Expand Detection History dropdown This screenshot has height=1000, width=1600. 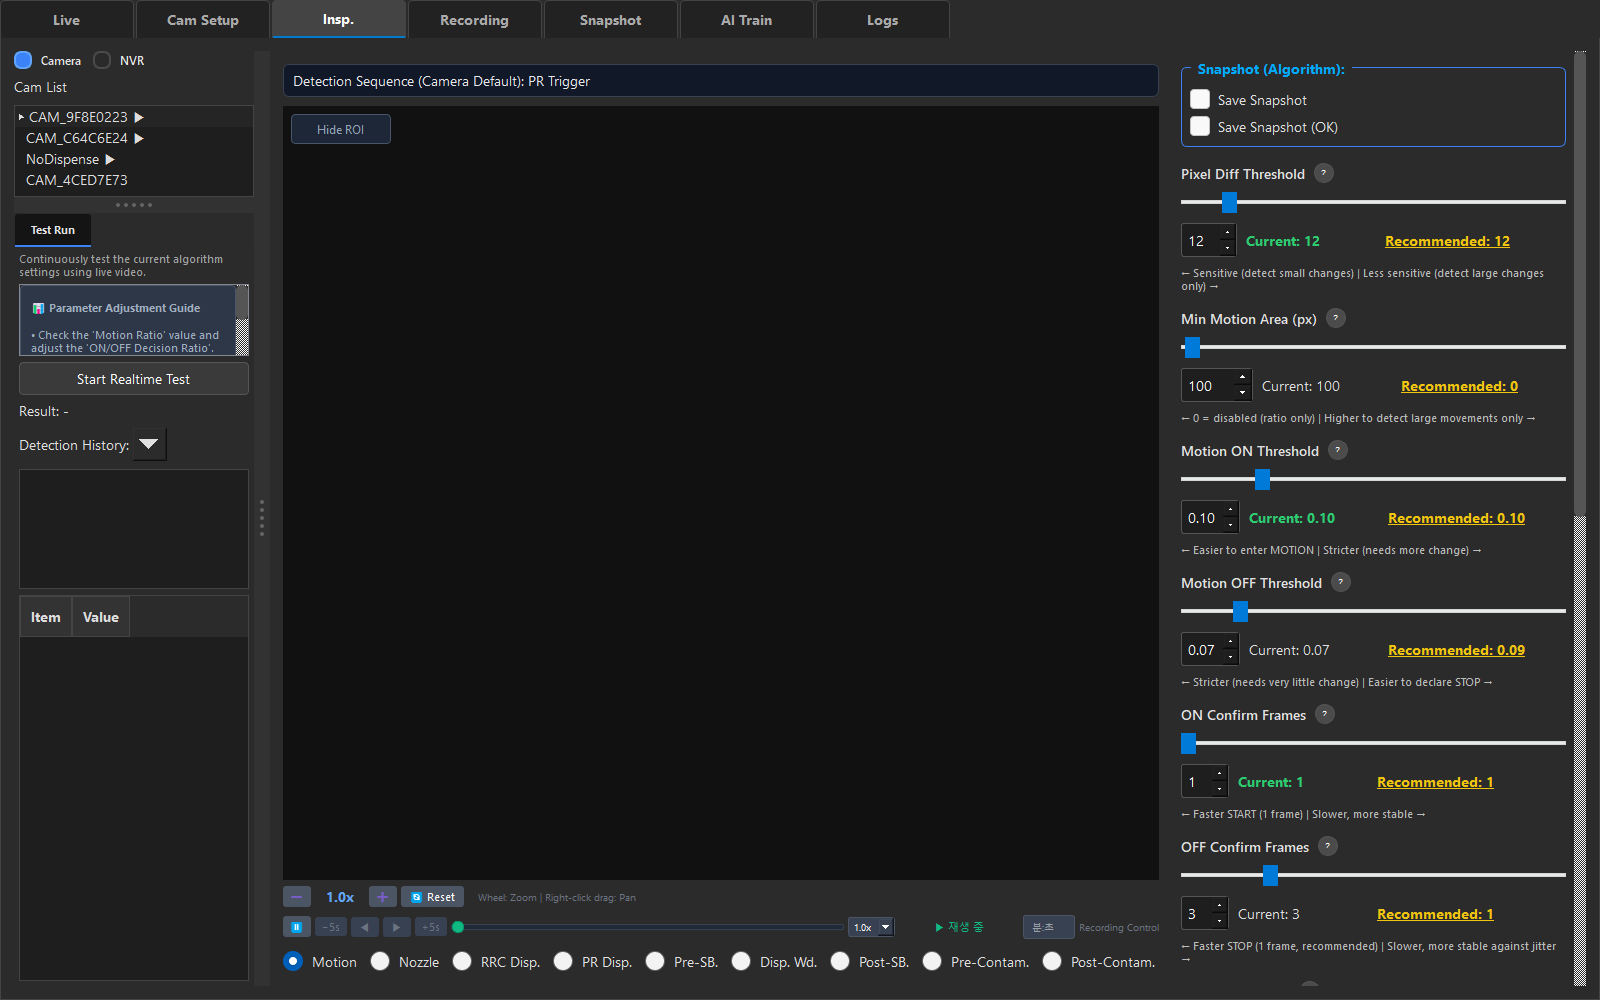(149, 444)
